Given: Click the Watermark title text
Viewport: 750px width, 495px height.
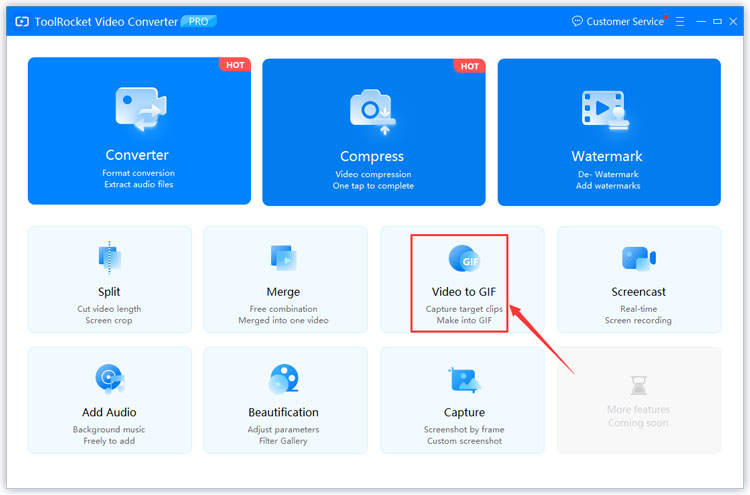Looking at the screenshot, I should click(x=607, y=156).
